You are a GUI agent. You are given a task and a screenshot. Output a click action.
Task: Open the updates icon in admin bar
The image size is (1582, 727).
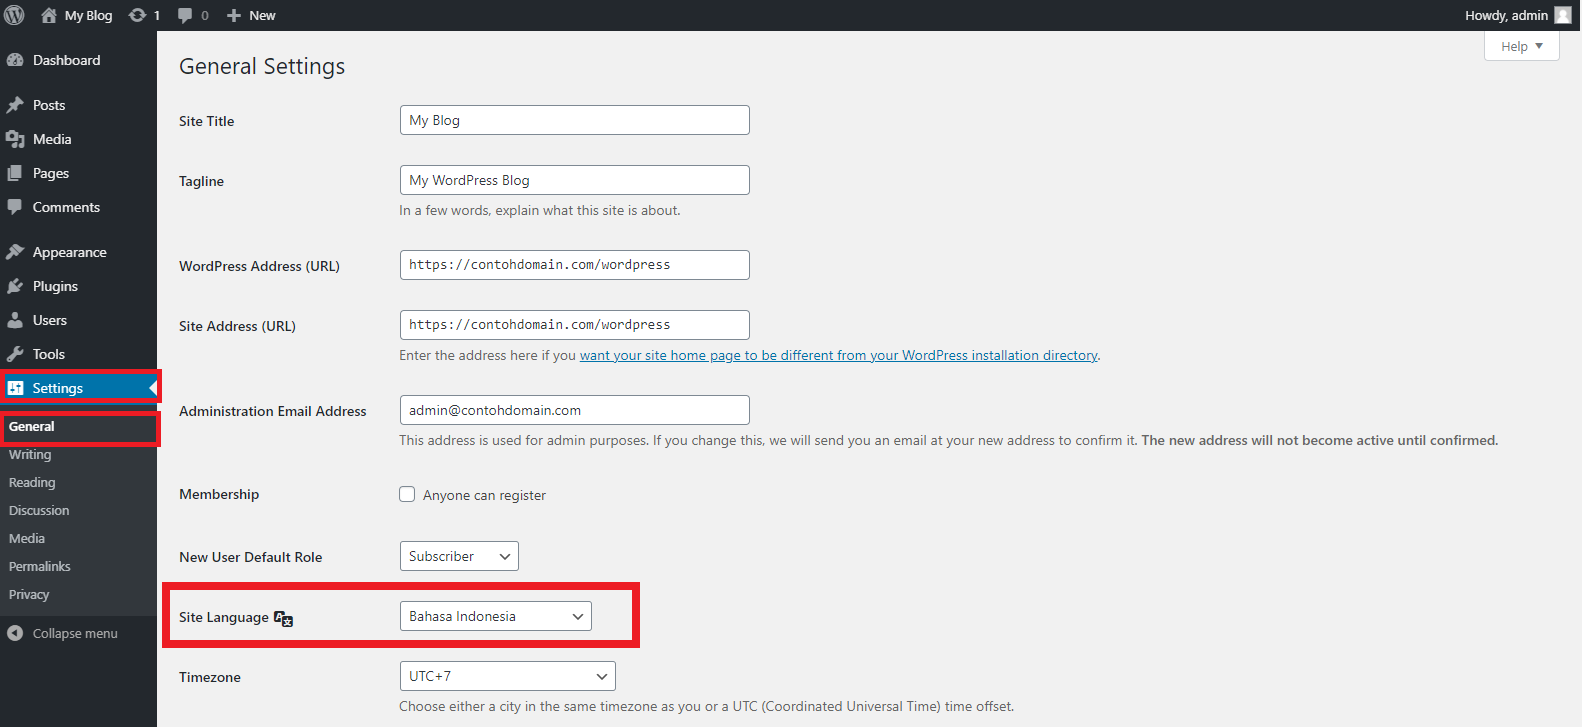138,15
